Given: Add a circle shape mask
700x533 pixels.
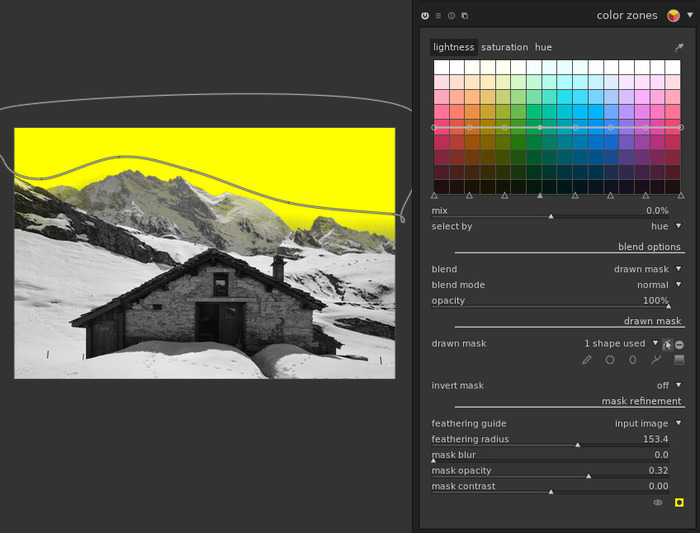Looking at the screenshot, I should point(610,360).
